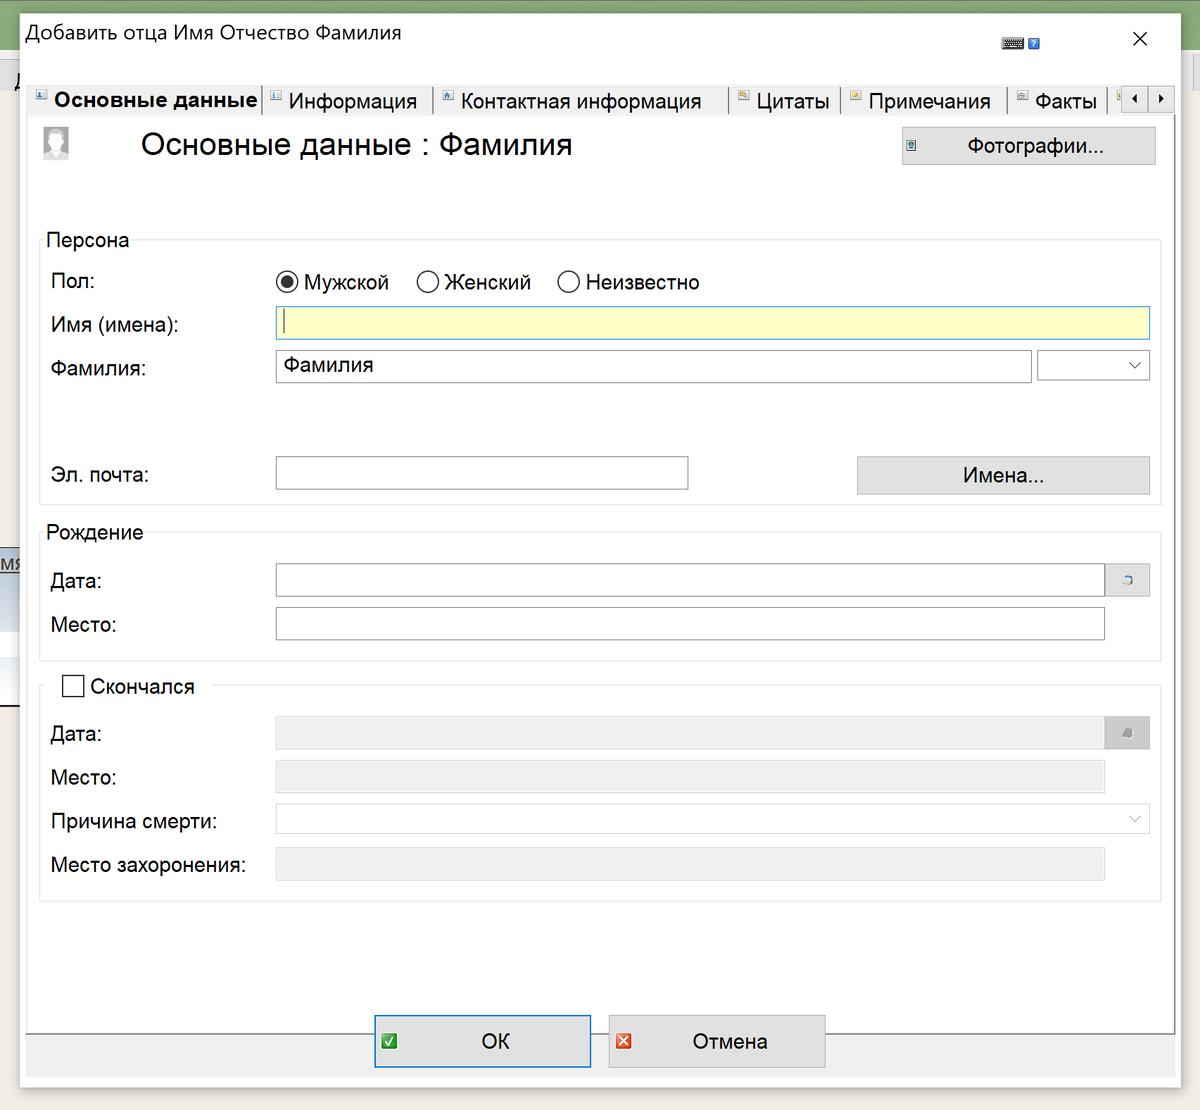
Task: Focus the Эл. почта input field
Action: click(x=482, y=473)
